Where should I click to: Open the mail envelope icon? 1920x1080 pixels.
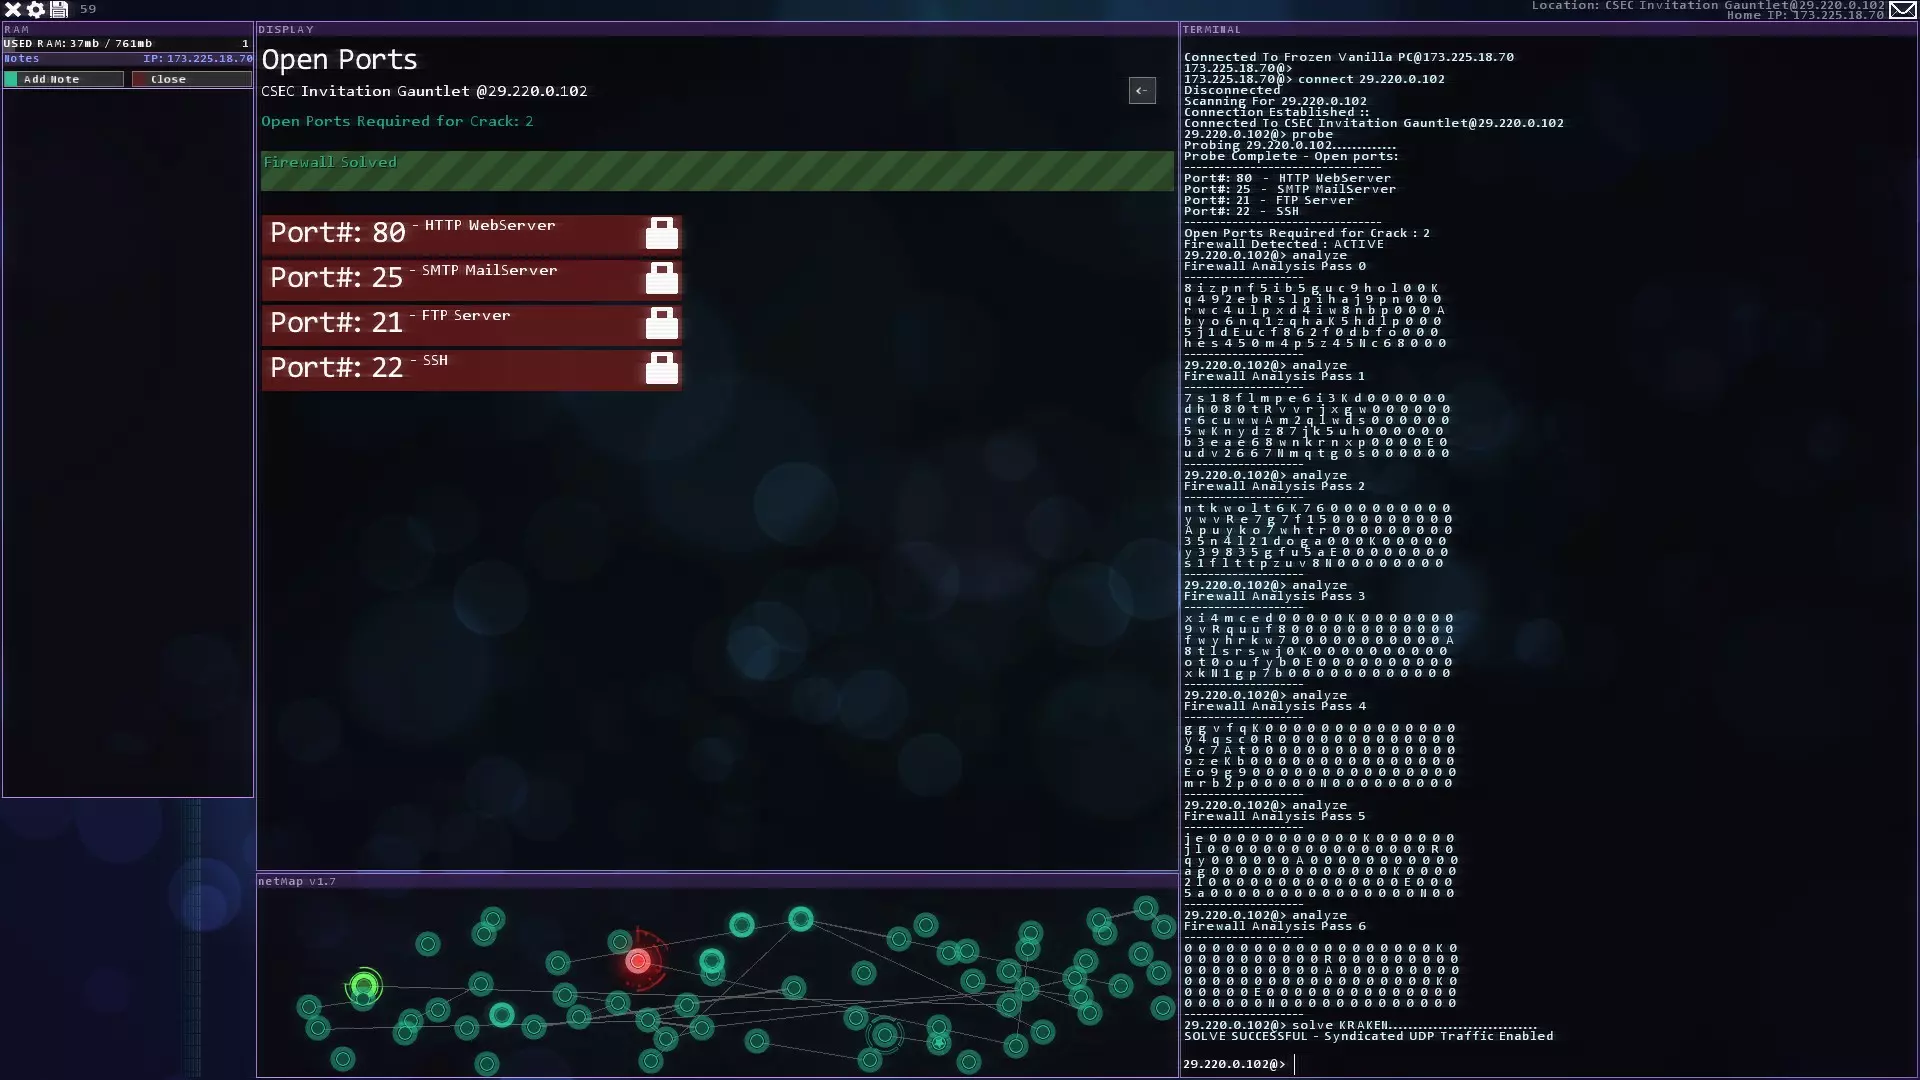click(x=1902, y=10)
